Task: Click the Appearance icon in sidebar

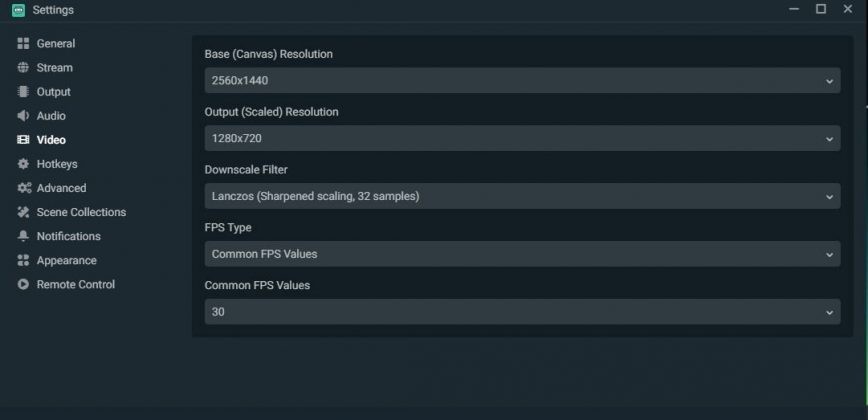Action: coord(23,260)
